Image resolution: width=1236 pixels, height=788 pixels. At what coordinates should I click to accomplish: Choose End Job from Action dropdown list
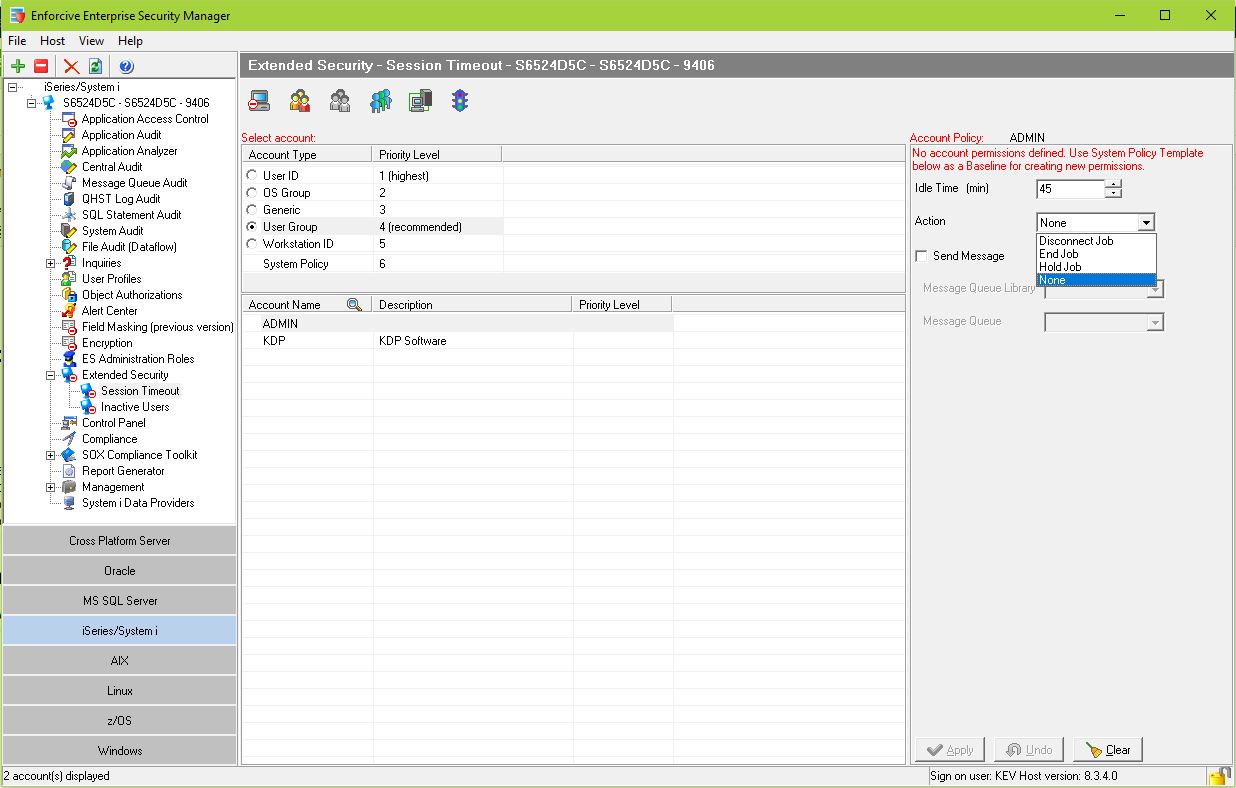[x=1058, y=254]
